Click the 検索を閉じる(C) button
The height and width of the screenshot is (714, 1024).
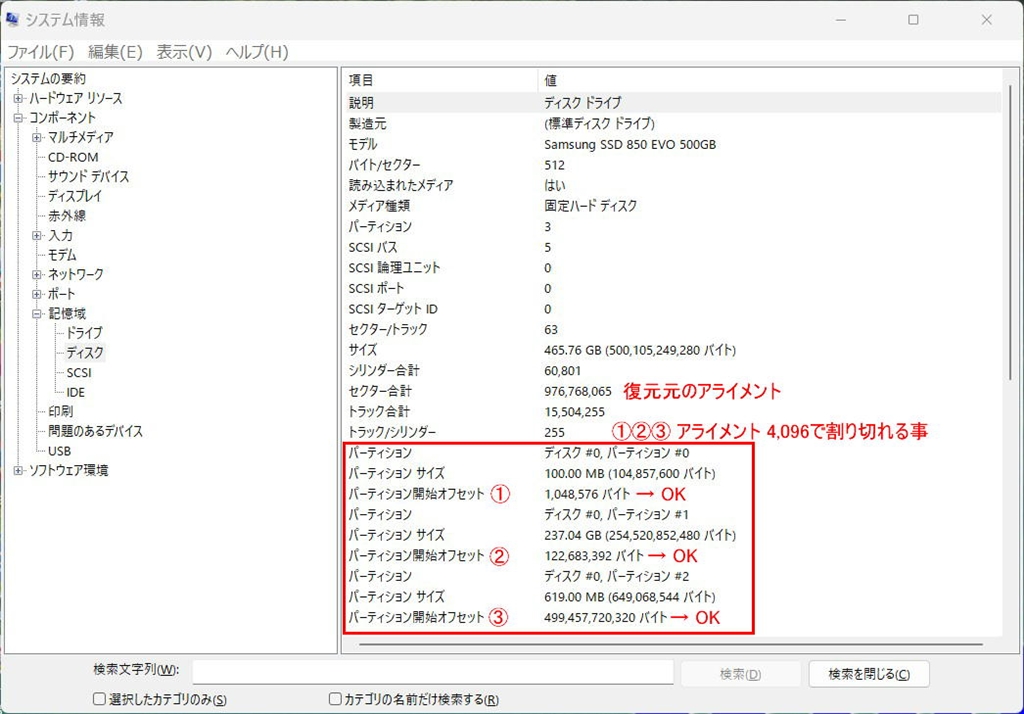click(x=869, y=674)
